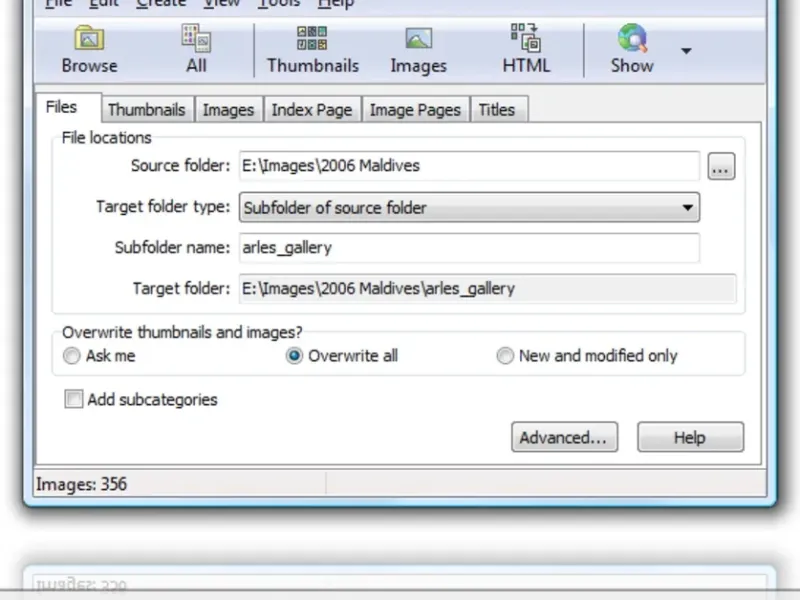
Task: Switch to the Files tab
Action: point(68,107)
